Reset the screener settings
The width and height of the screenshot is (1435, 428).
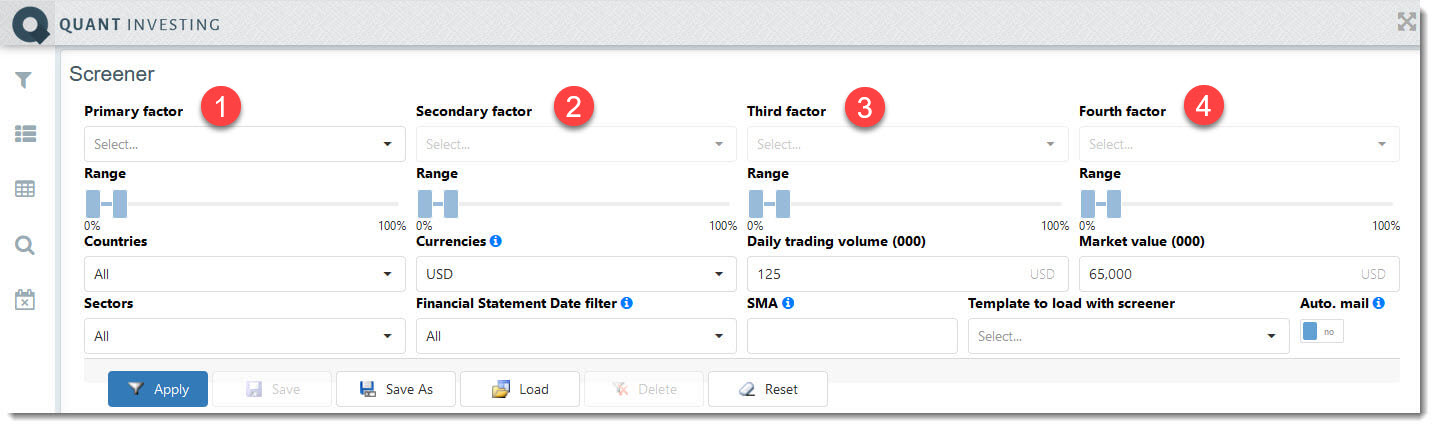tap(768, 389)
